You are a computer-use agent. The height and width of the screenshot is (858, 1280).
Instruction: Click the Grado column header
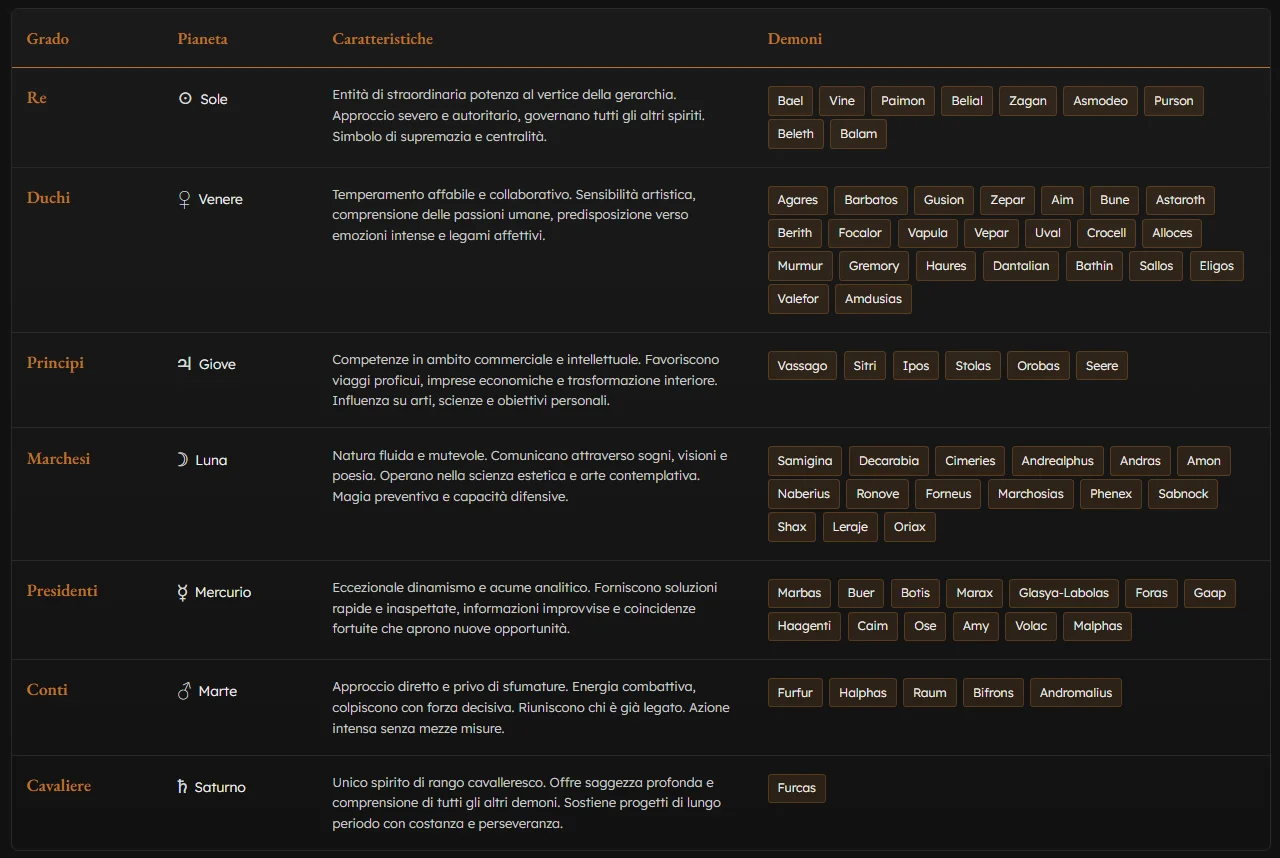pyautogui.click(x=48, y=39)
